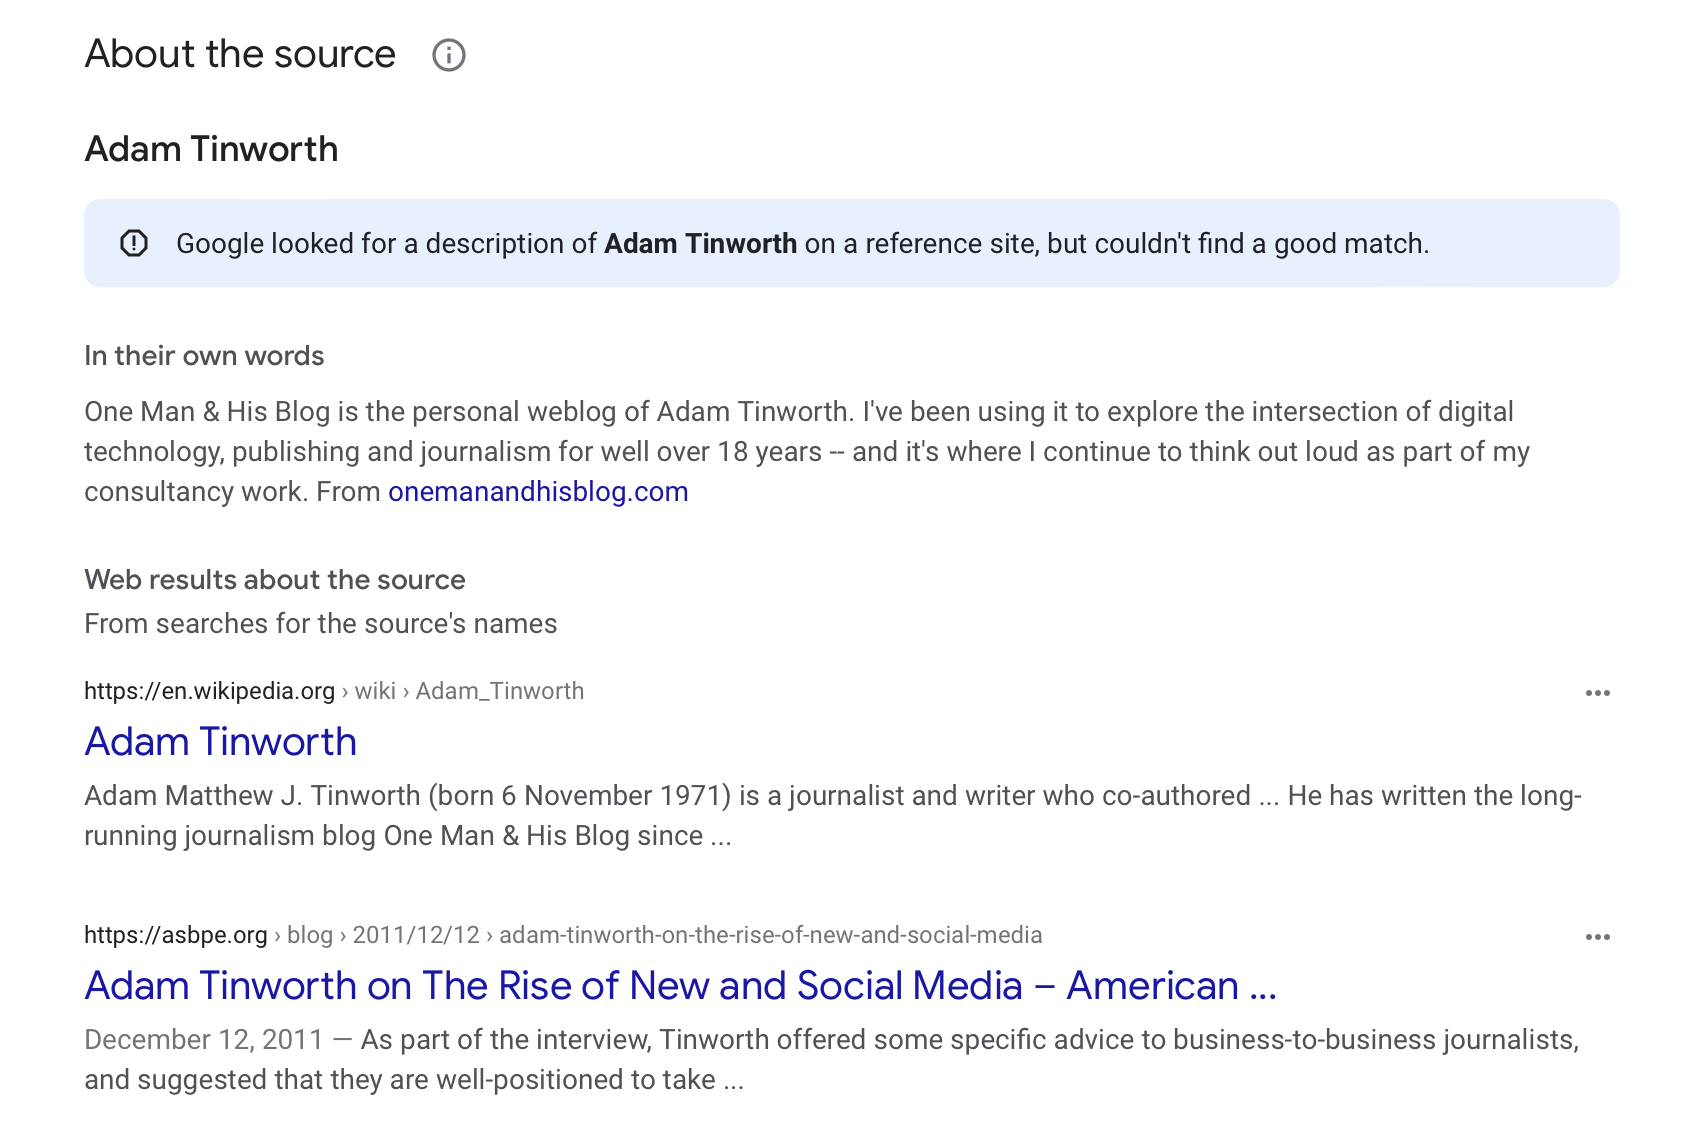Open three-dot menu for the Wikipedia result

[1597, 693]
